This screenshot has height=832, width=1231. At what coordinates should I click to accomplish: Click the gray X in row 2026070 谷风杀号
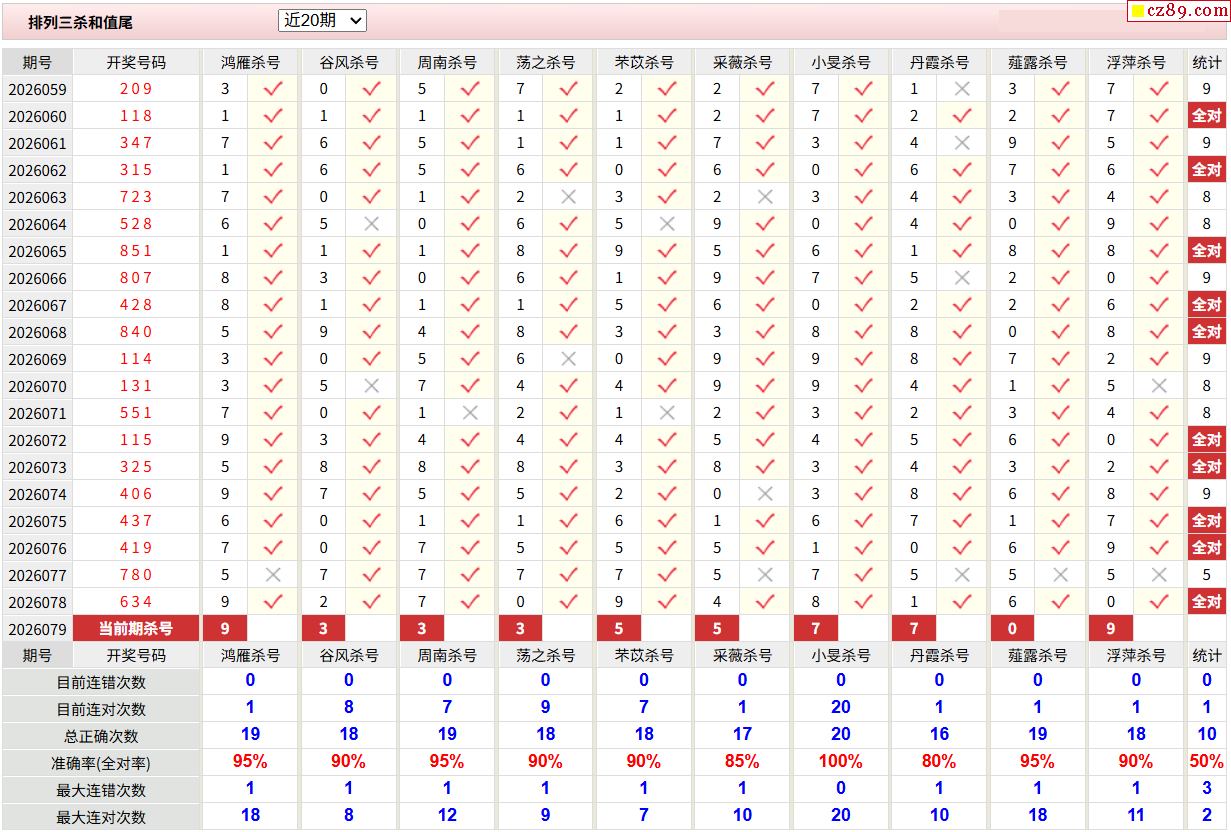tap(372, 386)
